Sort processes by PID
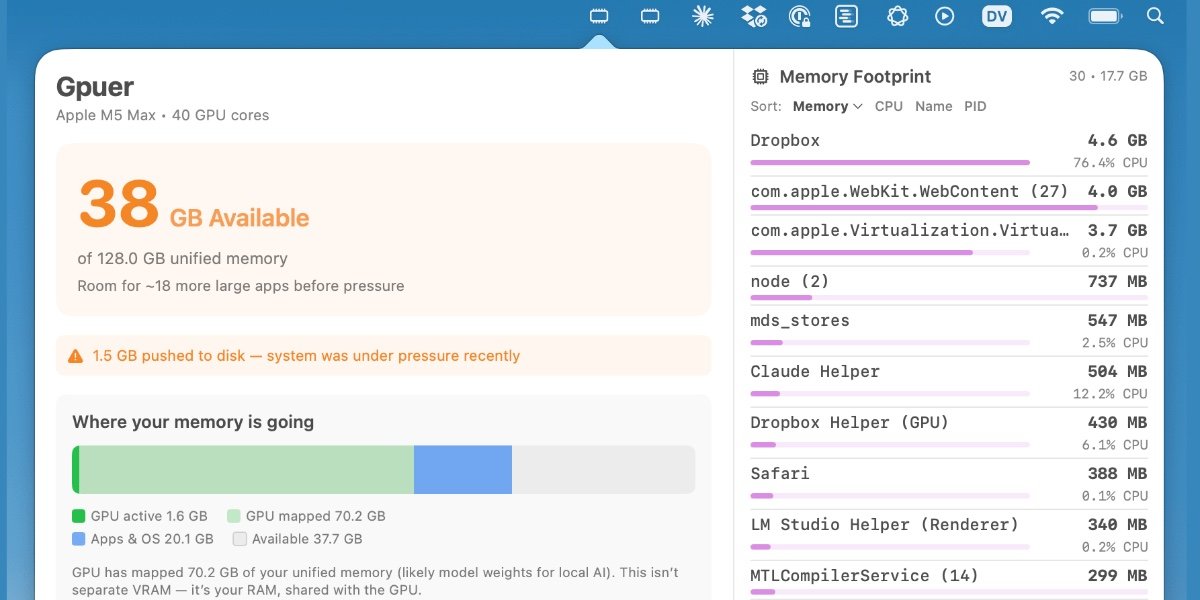 pyautogui.click(x=975, y=106)
